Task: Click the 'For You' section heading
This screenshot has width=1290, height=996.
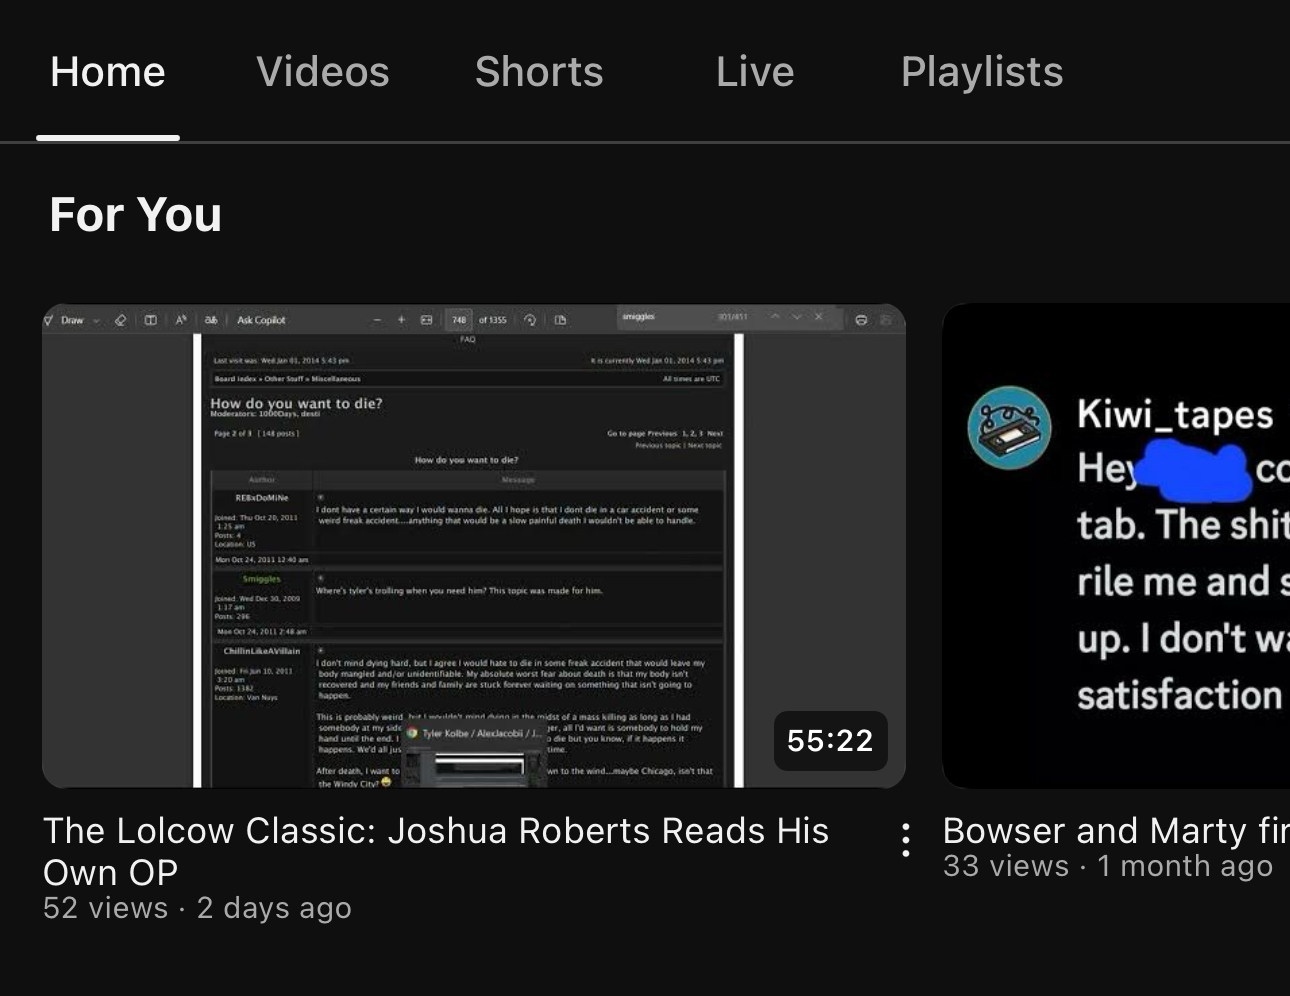Action: coord(136,215)
